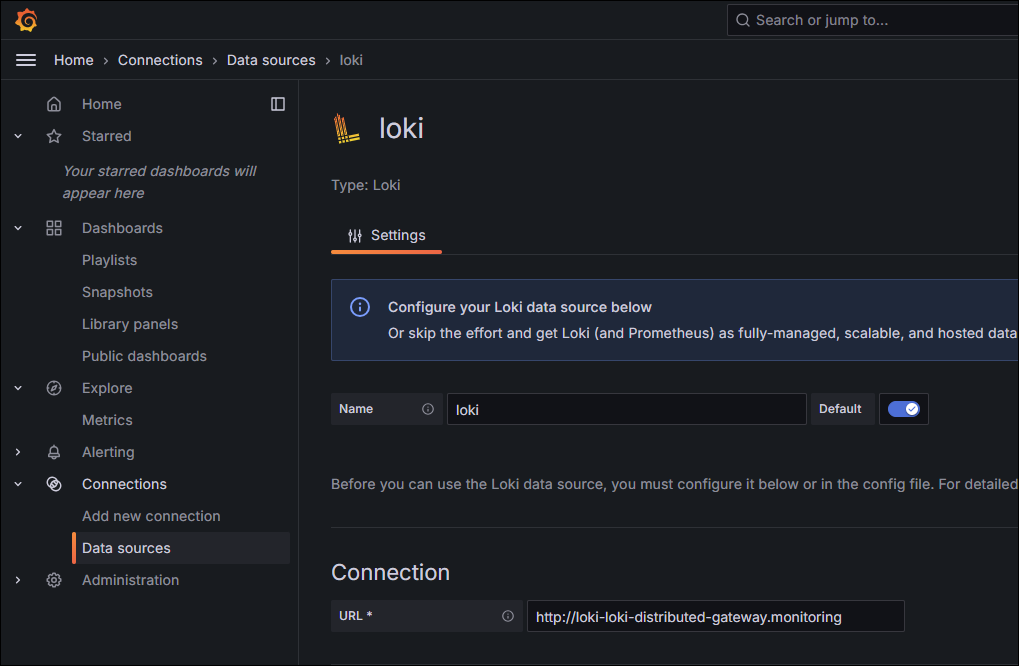1019x666 pixels.
Task: Collapse the Explore section chevron
Action: pos(18,388)
